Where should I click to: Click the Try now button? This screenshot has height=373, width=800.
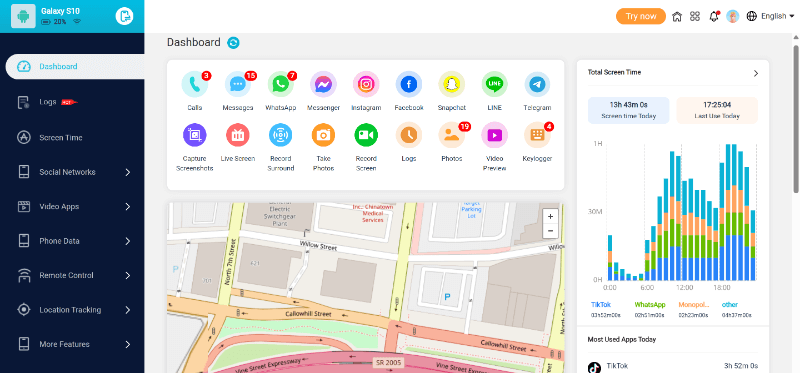click(x=641, y=16)
